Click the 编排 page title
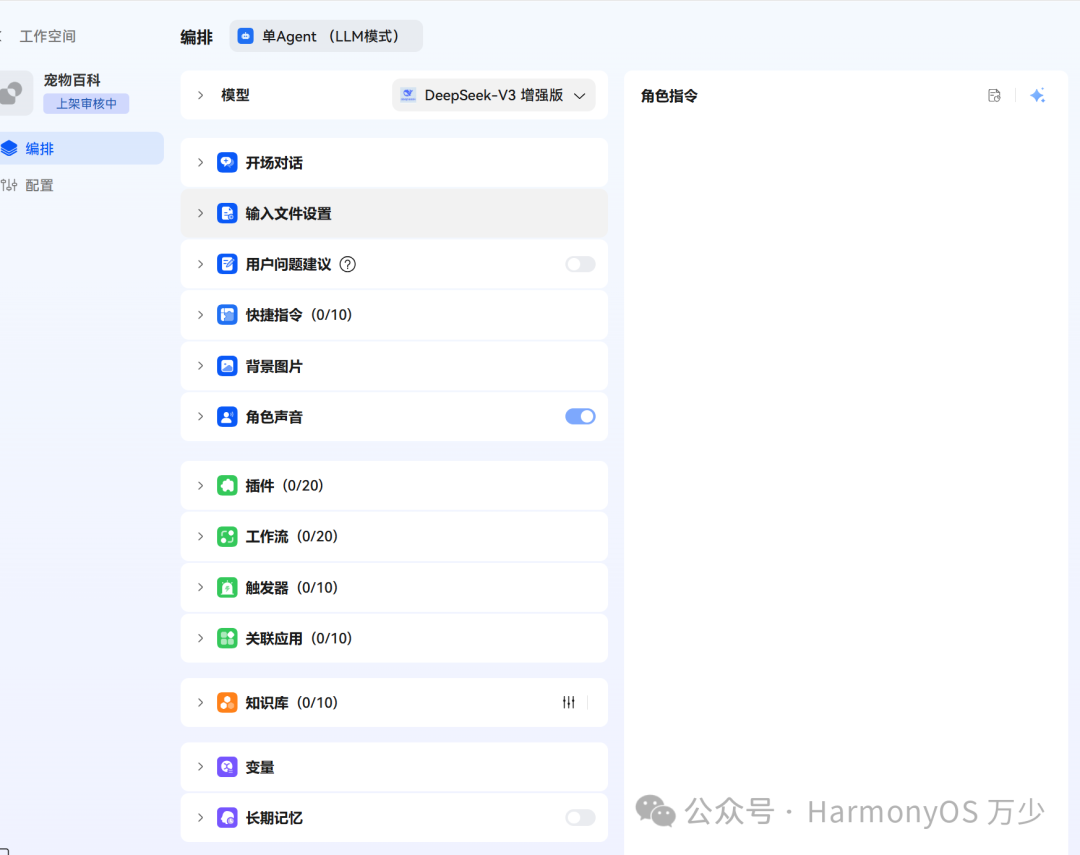 196,37
